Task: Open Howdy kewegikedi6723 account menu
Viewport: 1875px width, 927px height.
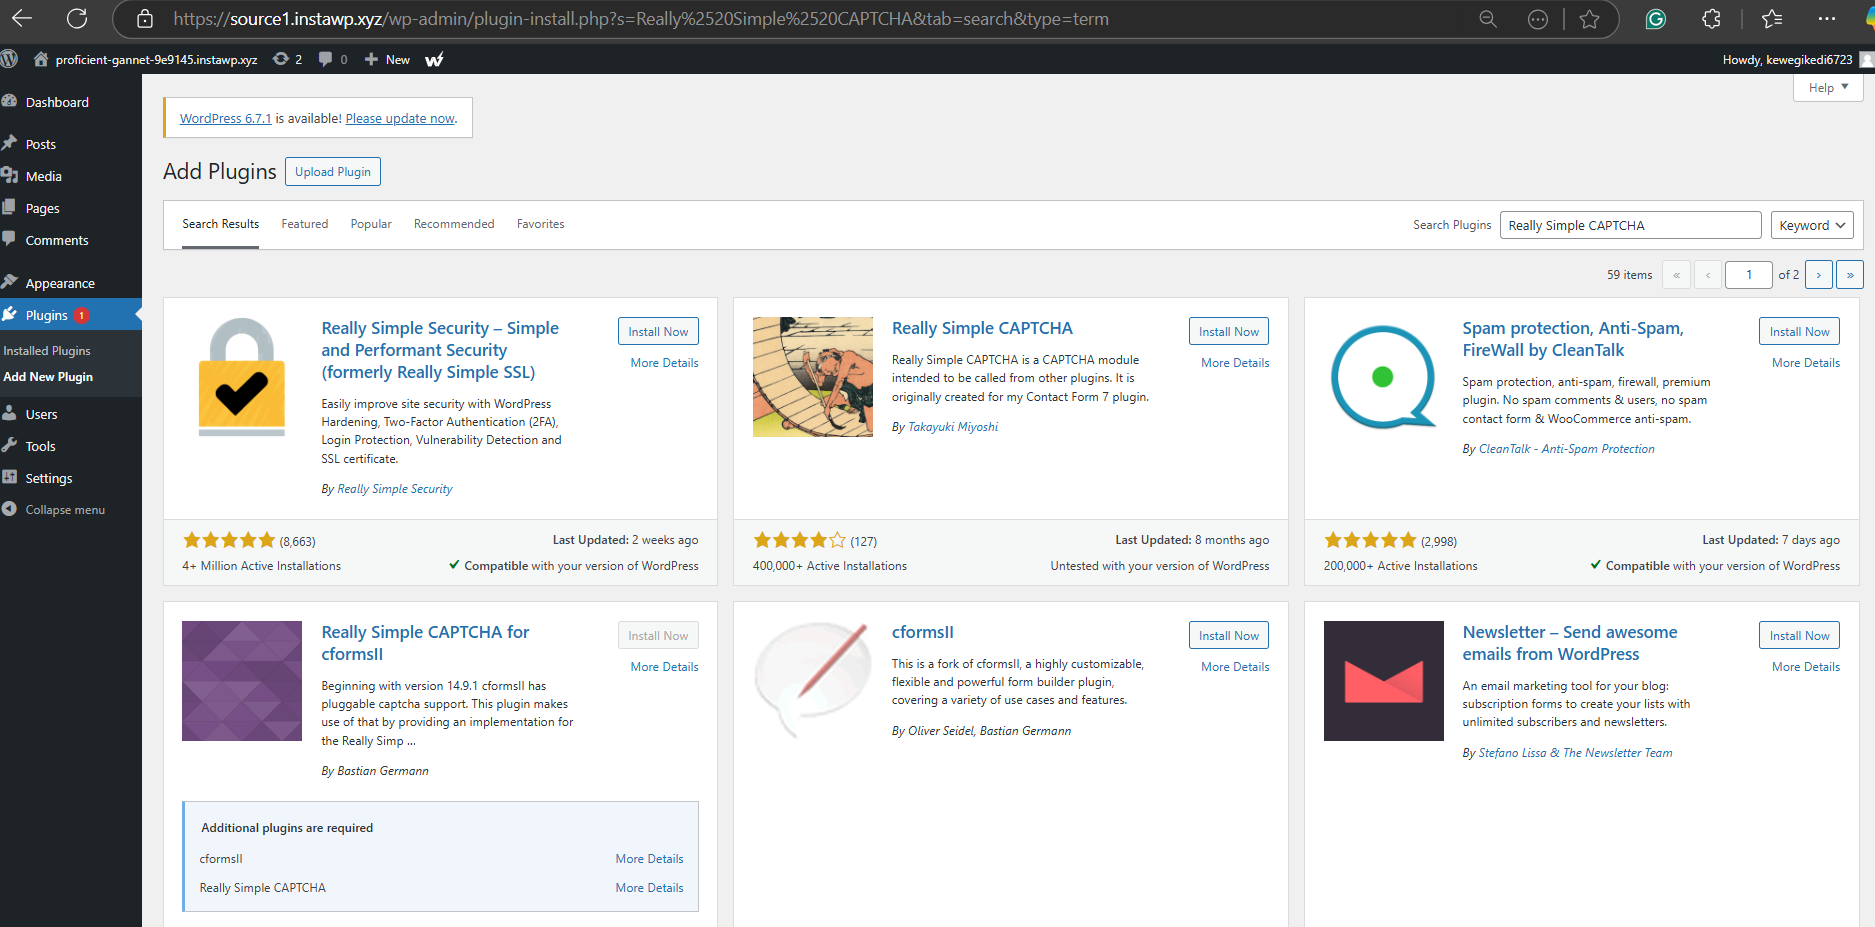Action: (1796, 60)
